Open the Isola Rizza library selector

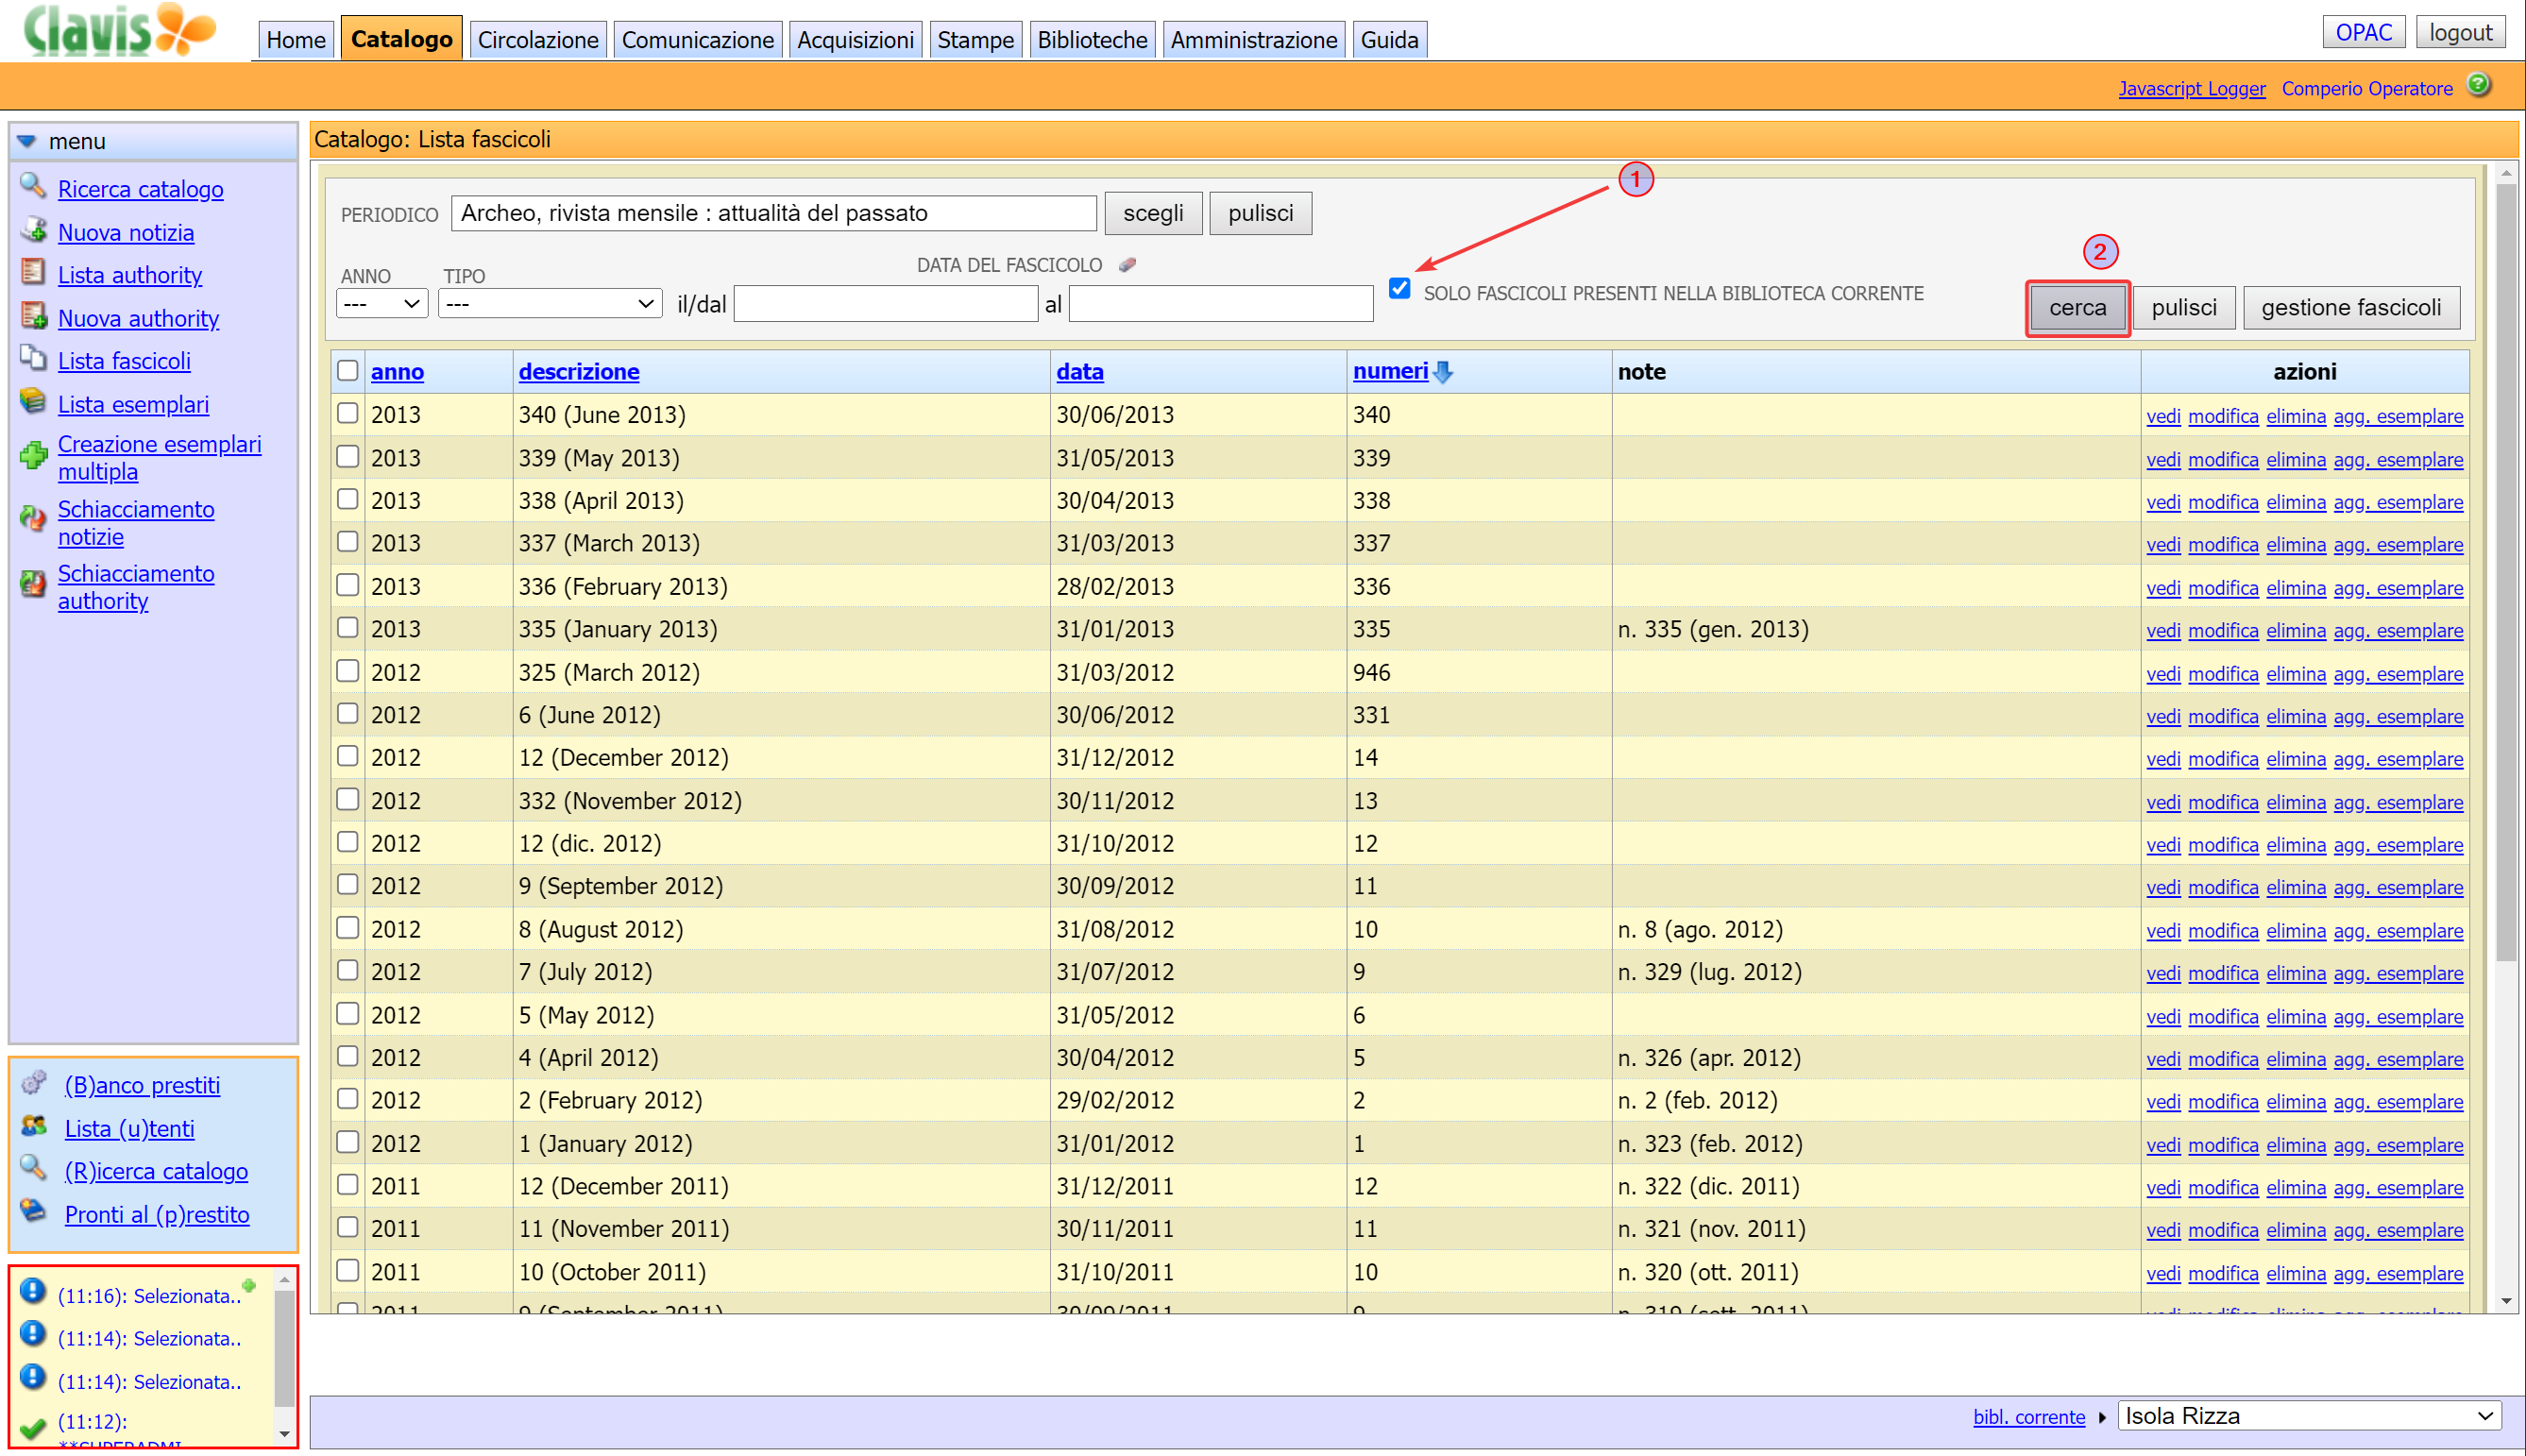click(x=2308, y=1416)
